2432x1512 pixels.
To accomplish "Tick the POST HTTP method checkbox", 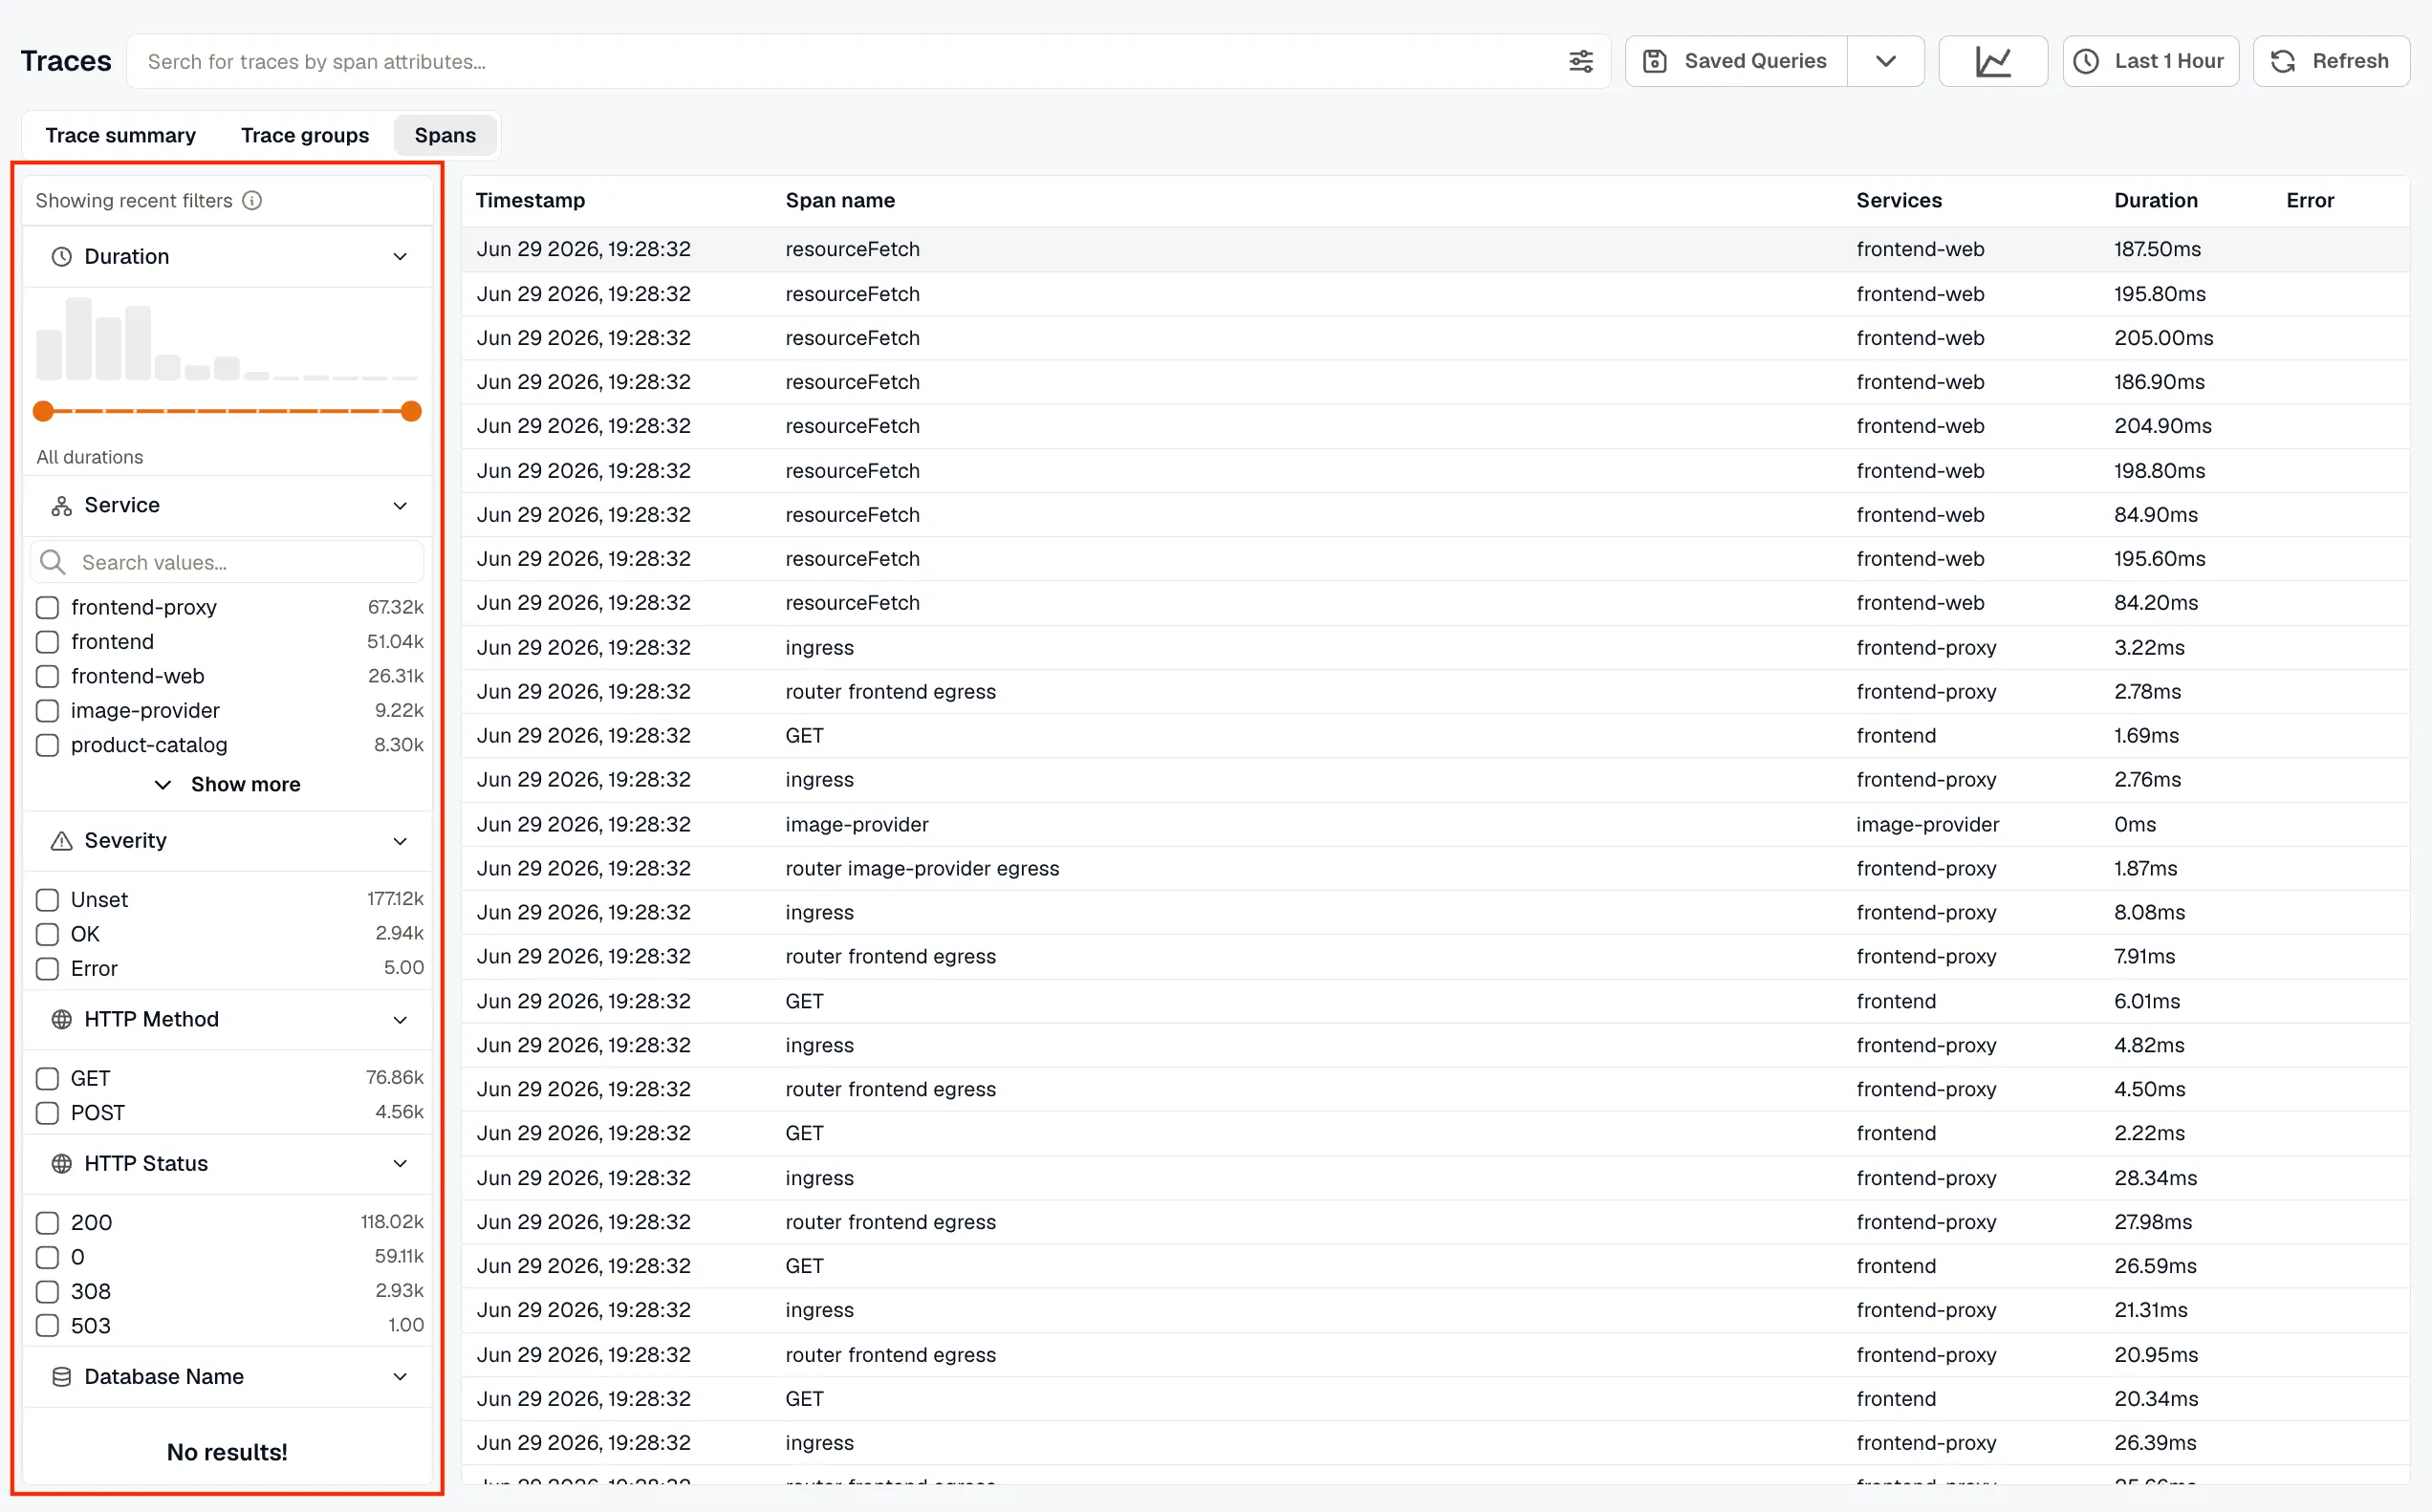I will 47,1112.
